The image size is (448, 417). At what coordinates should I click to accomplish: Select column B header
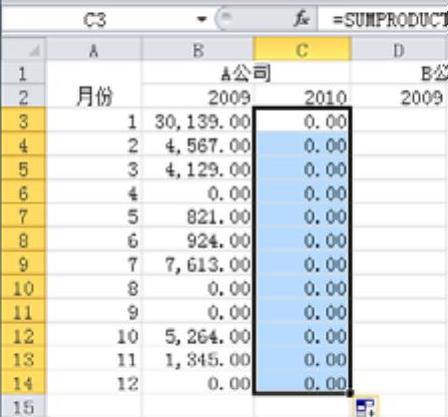point(198,50)
